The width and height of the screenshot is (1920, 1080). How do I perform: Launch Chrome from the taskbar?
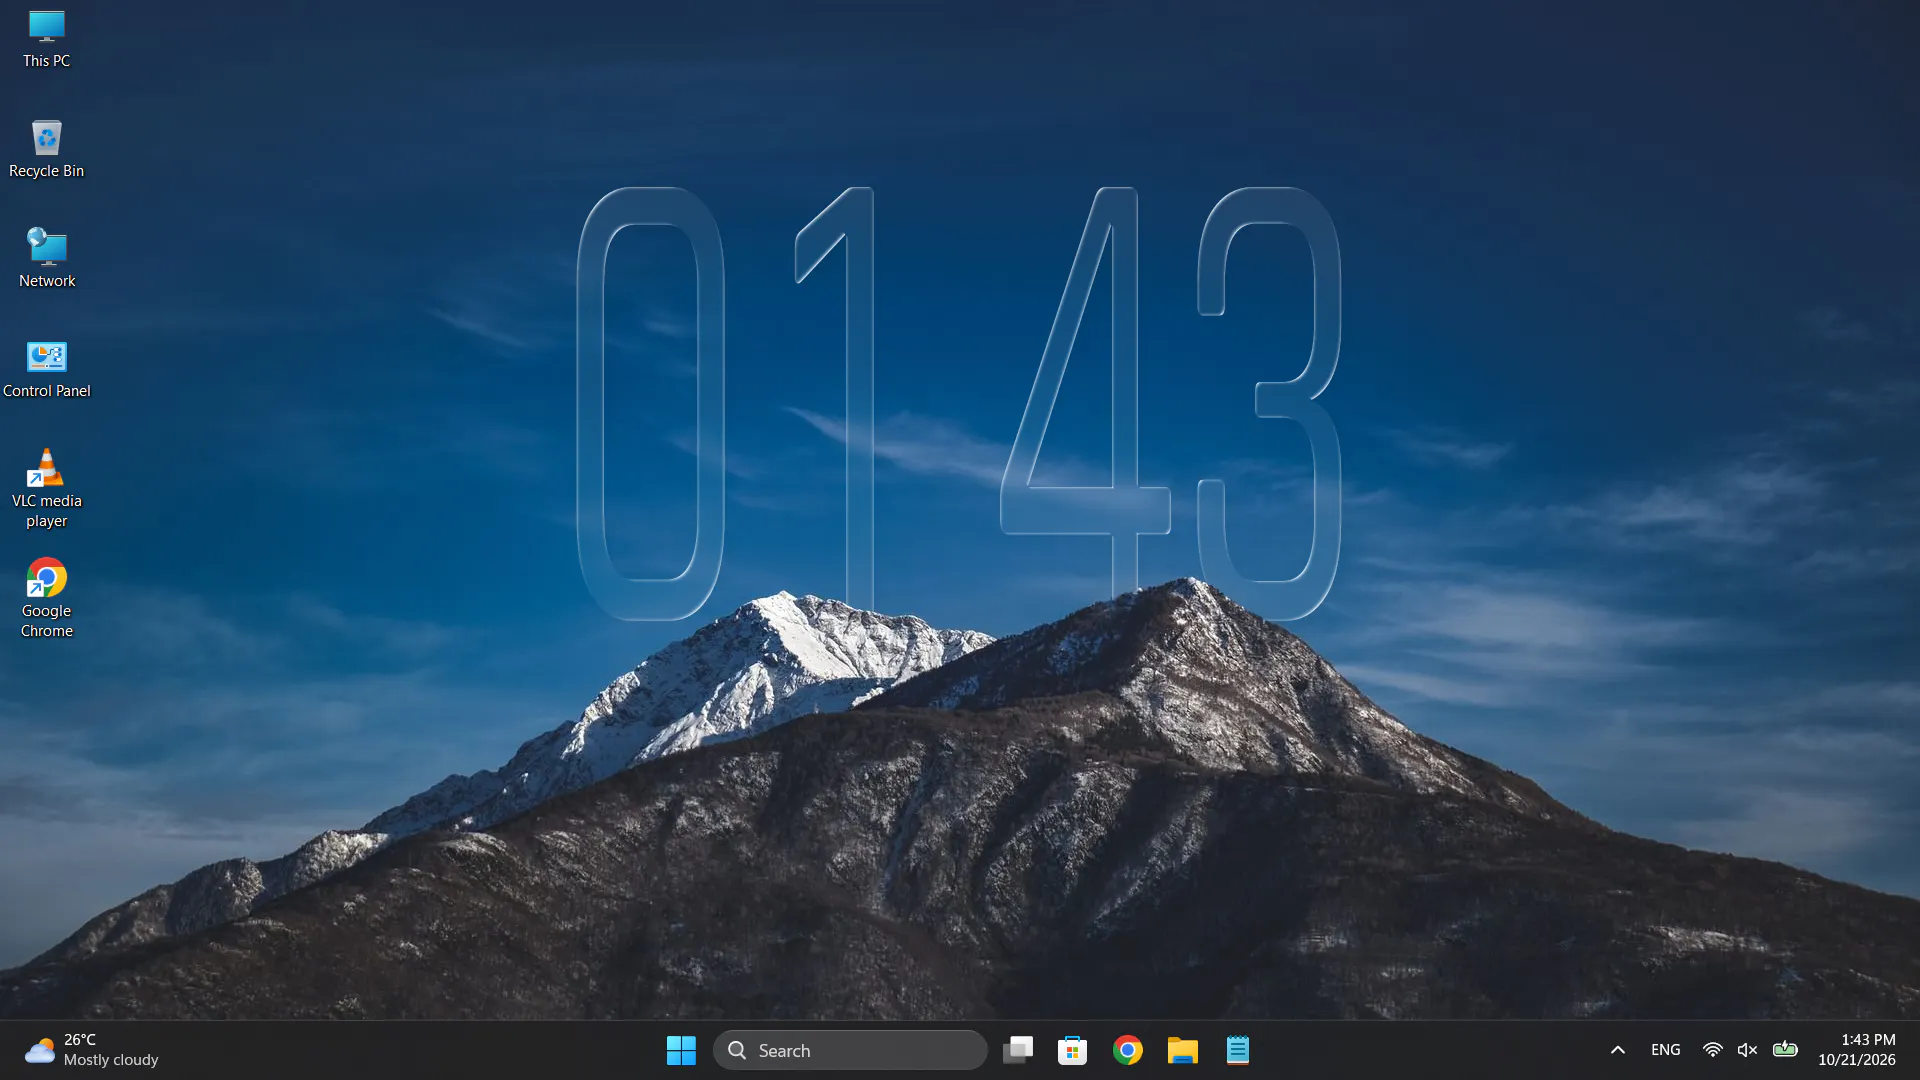(1128, 1050)
